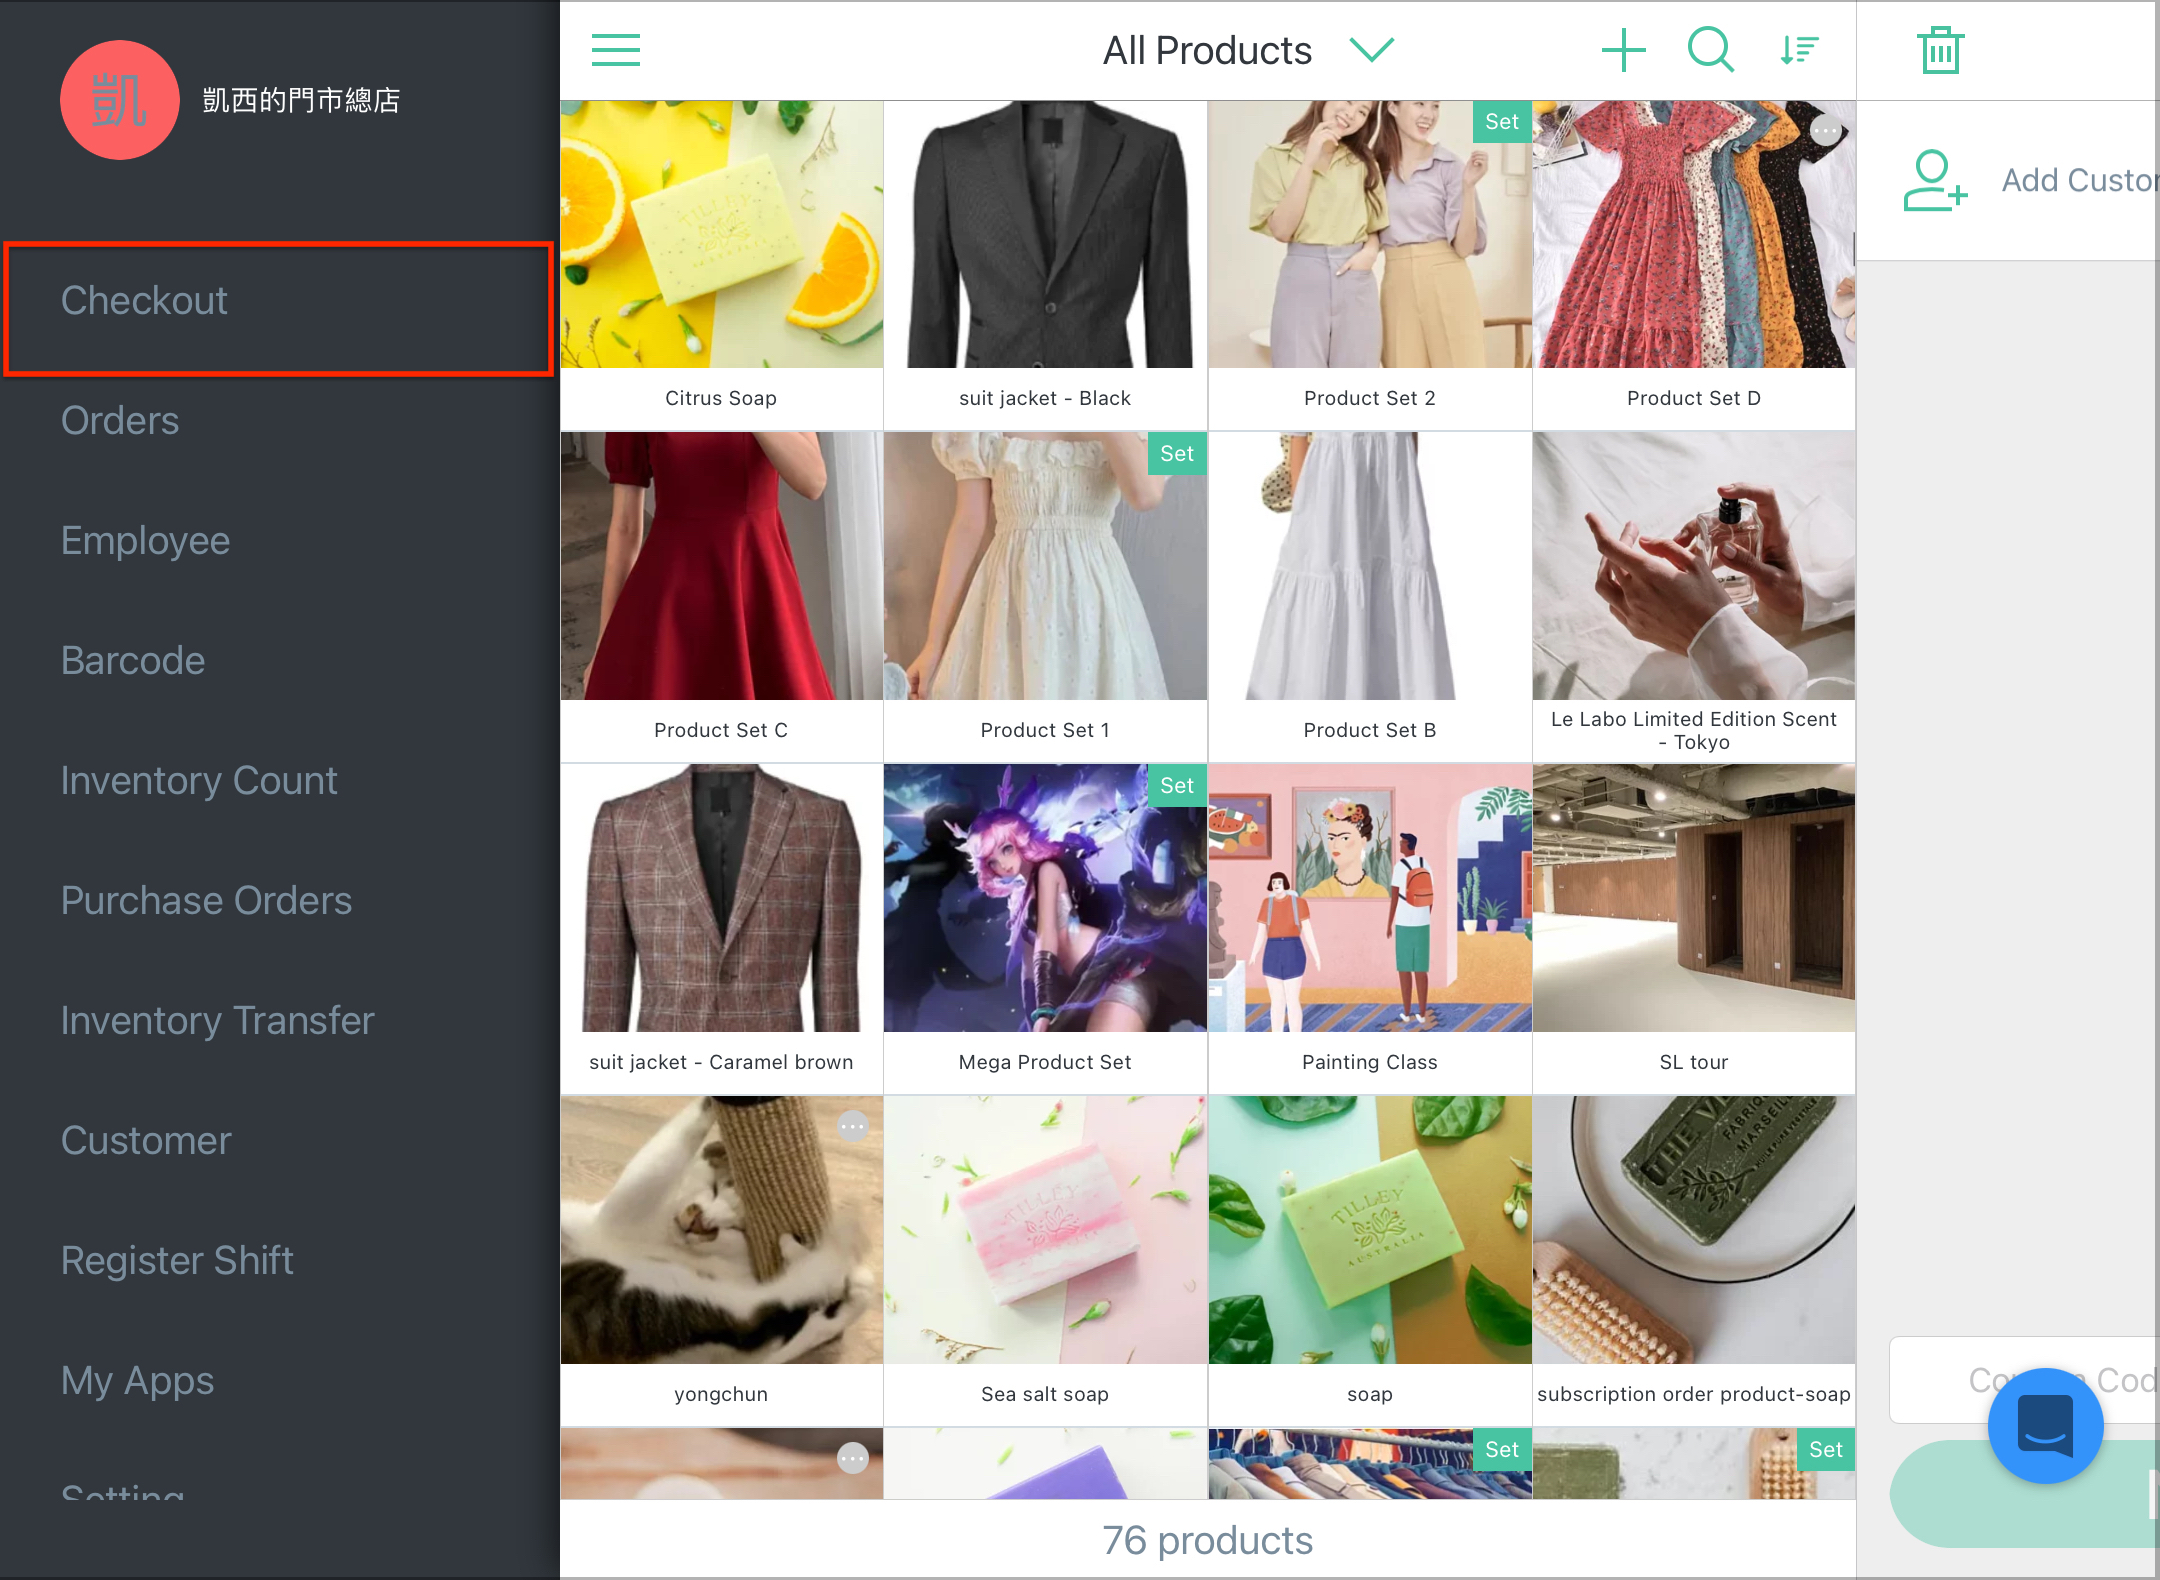Click the sort order icon
The height and width of the screenshot is (1580, 2160).
(1798, 50)
